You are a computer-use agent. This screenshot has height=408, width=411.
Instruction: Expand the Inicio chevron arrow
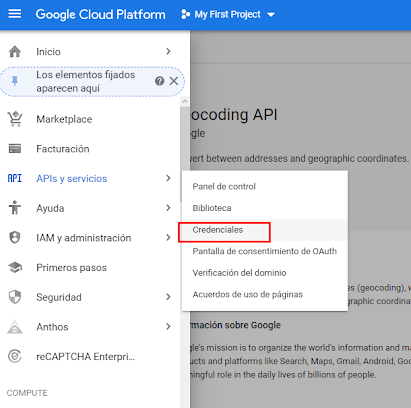click(x=168, y=51)
